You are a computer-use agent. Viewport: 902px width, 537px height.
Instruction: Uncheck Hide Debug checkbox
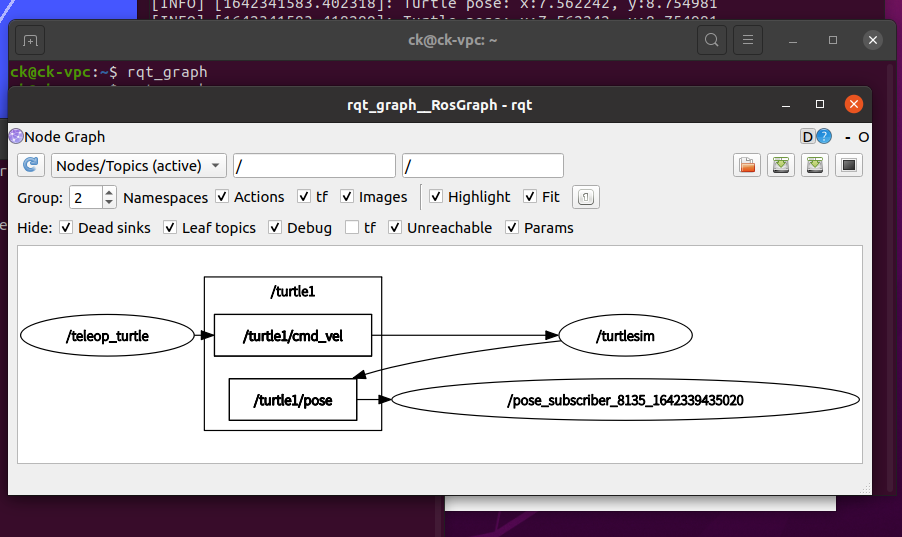click(x=275, y=228)
